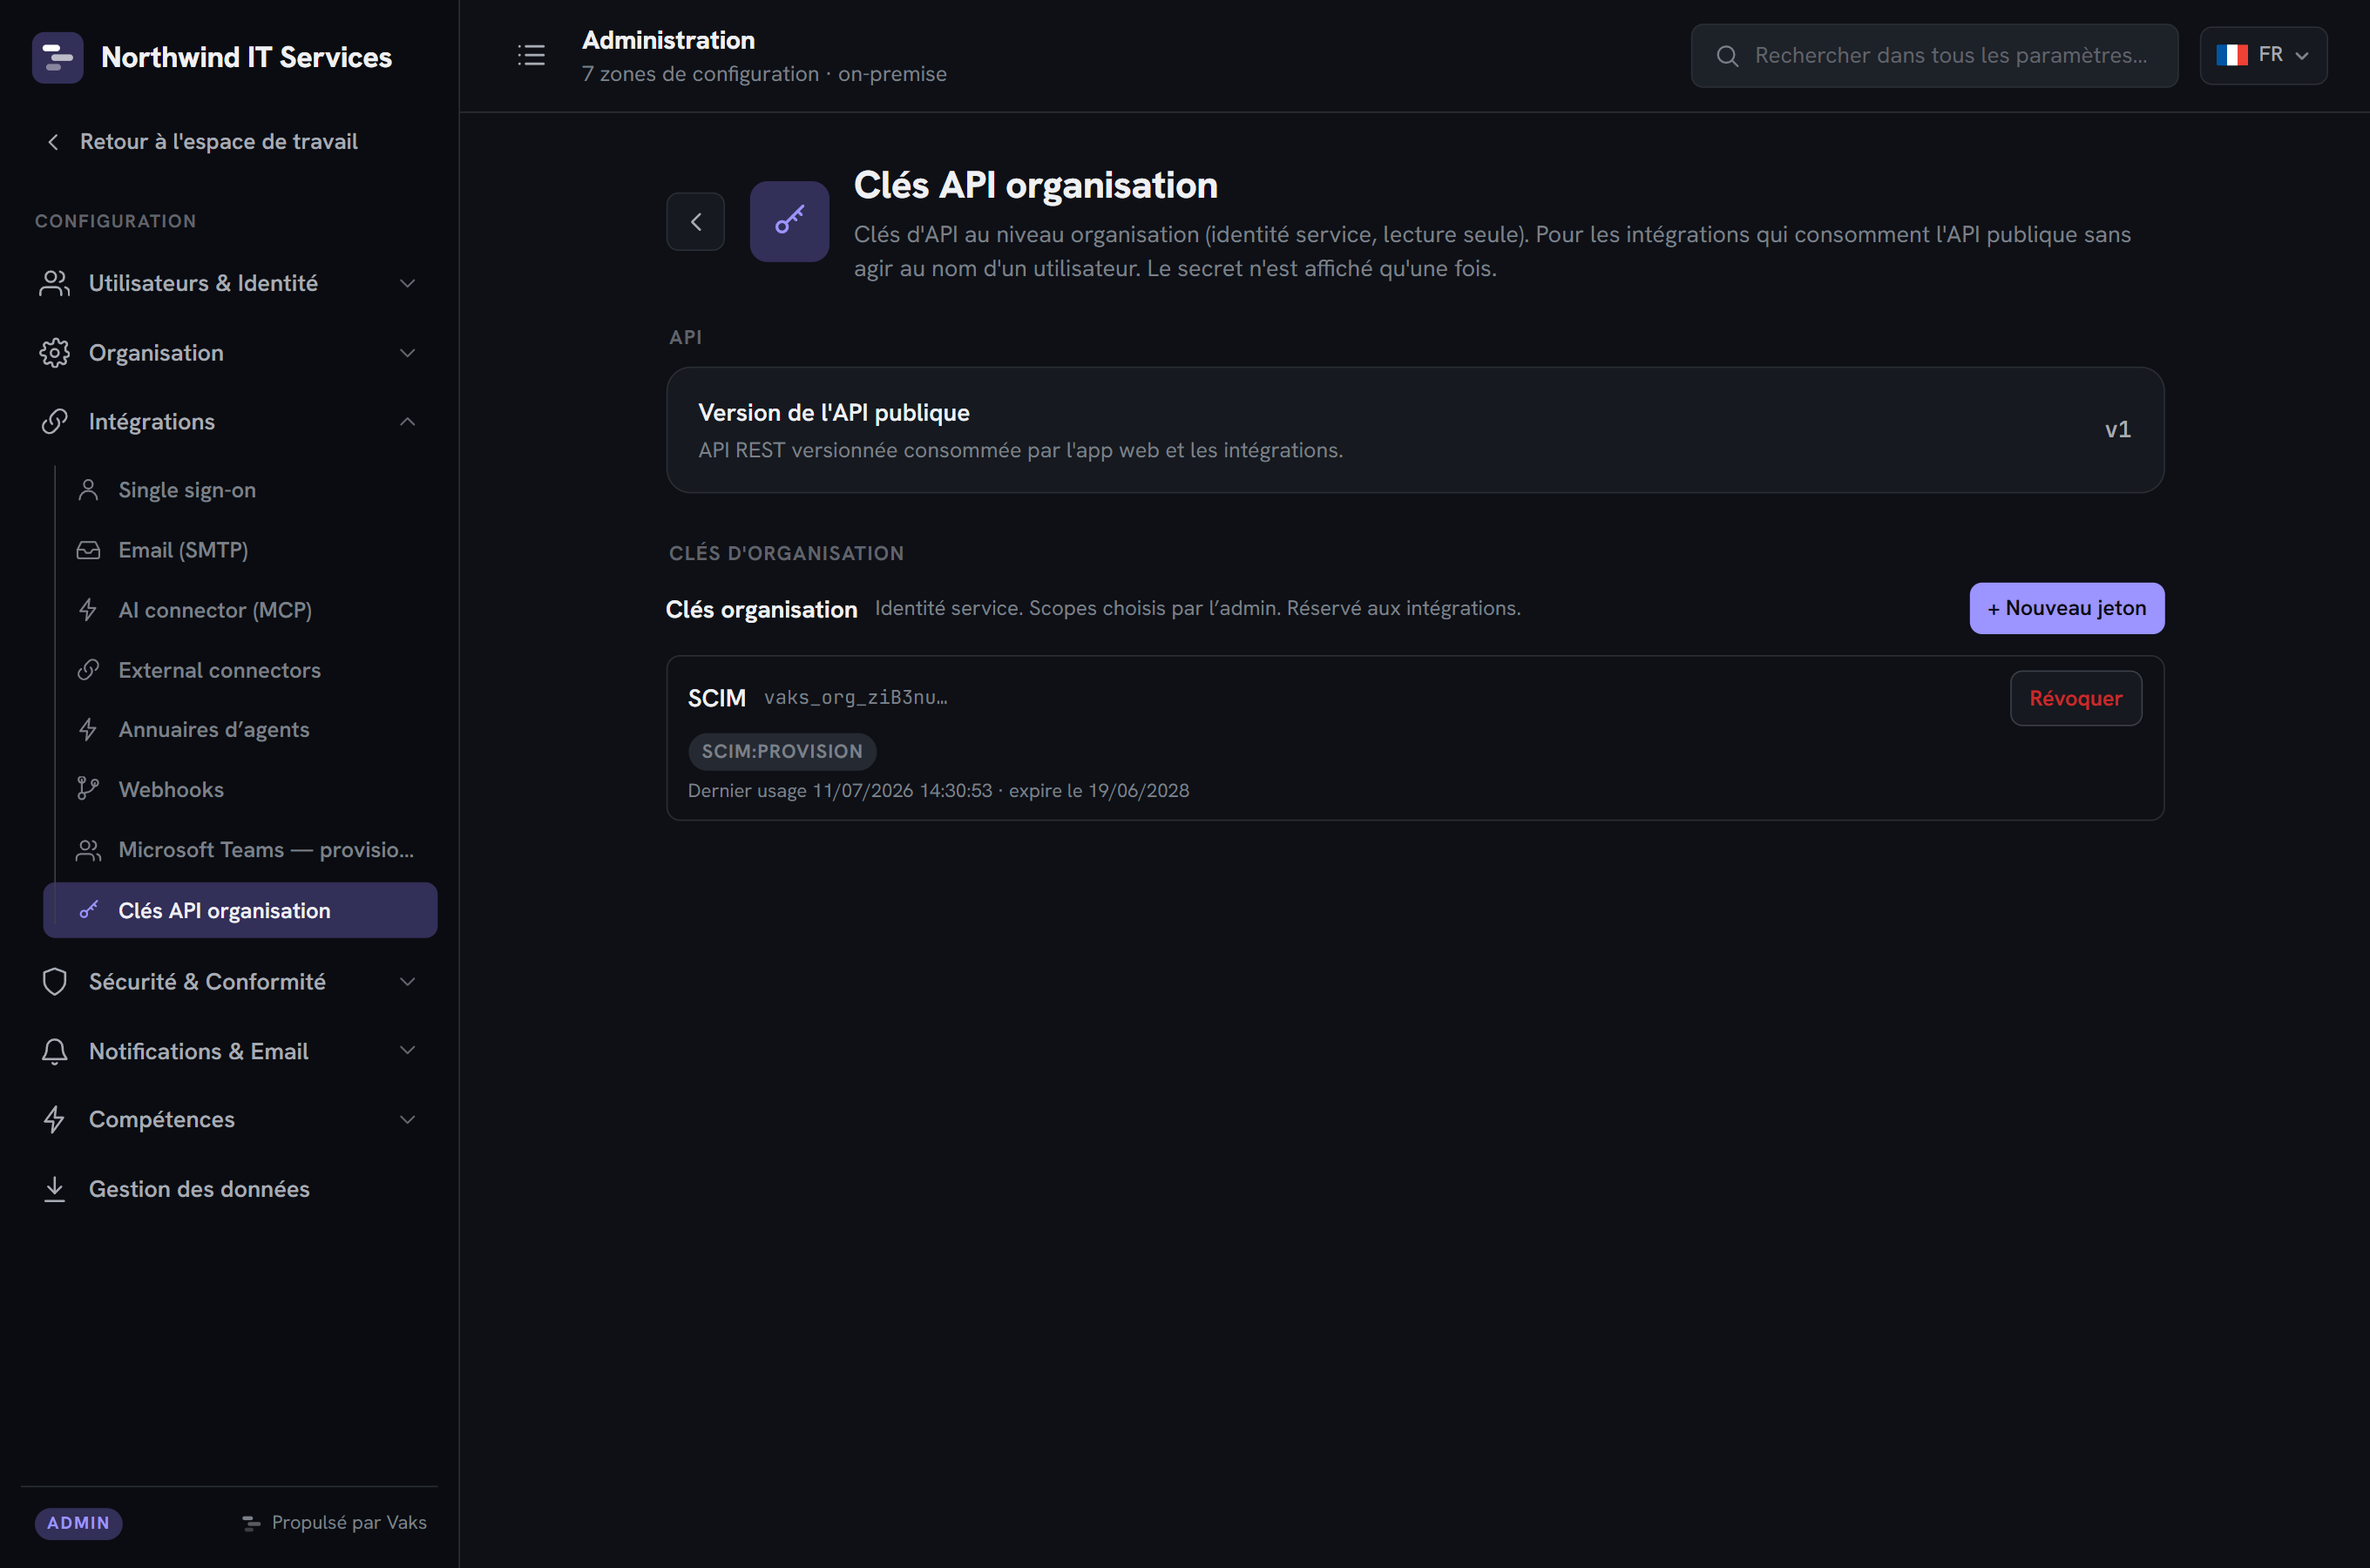Click the SCIM:PROVISION scope tag
The image size is (2370, 1568).
(782, 751)
